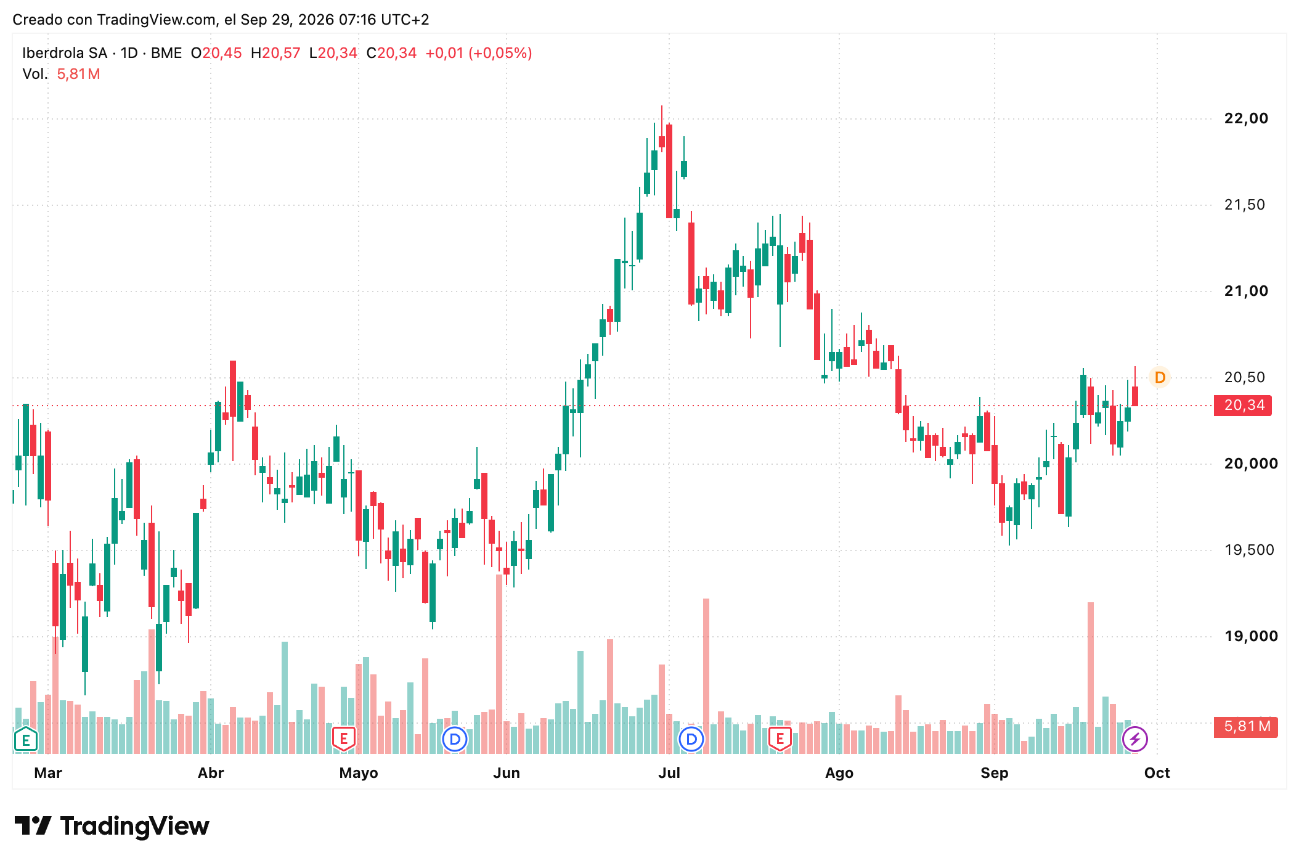Click the 'Ago' time axis label
1299x863 pixels.
pos(840,773)
